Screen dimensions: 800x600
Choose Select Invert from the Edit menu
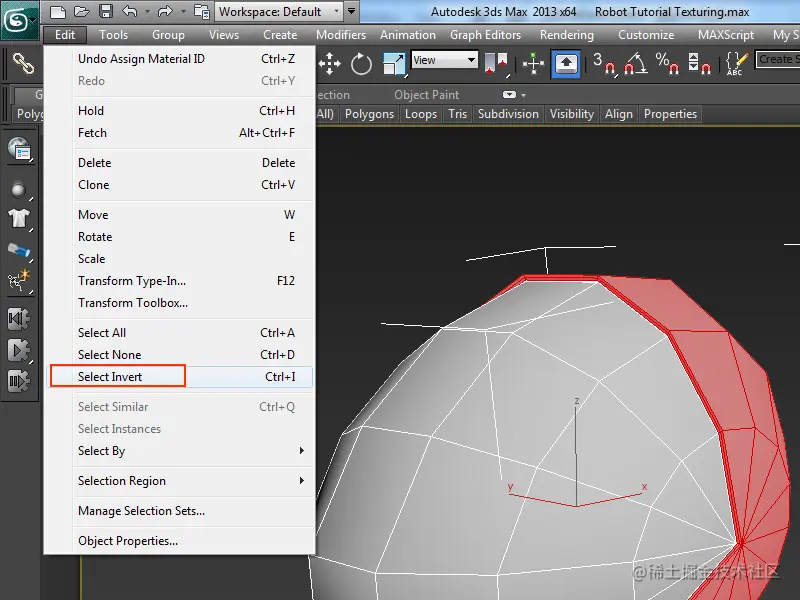pos(181,377)
